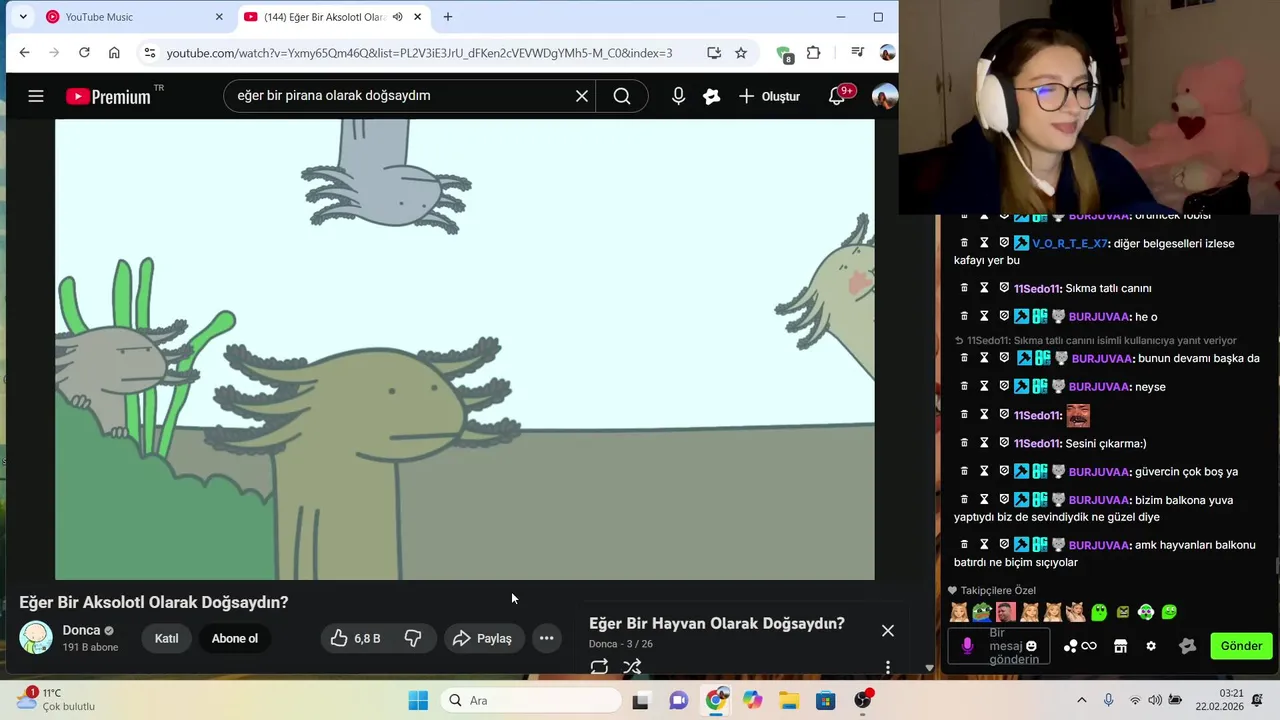The width and height of the screenshot is (1280, 720).
Task: Open the Donca channel name link
Action: point(81,630)
